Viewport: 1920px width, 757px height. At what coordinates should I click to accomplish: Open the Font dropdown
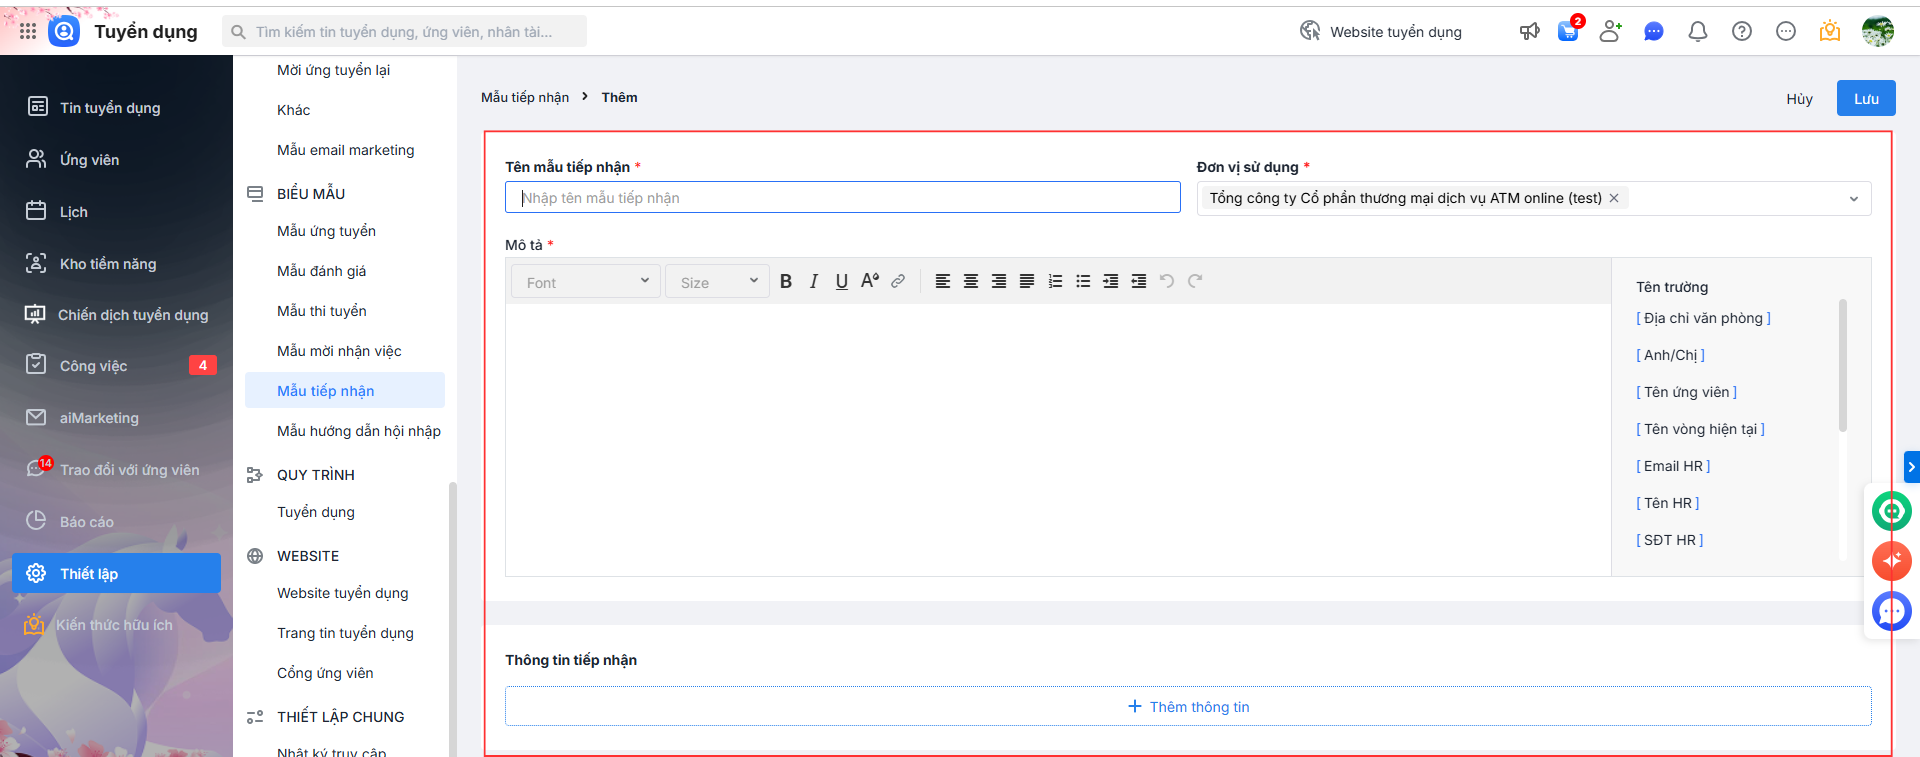click(586, 282)
